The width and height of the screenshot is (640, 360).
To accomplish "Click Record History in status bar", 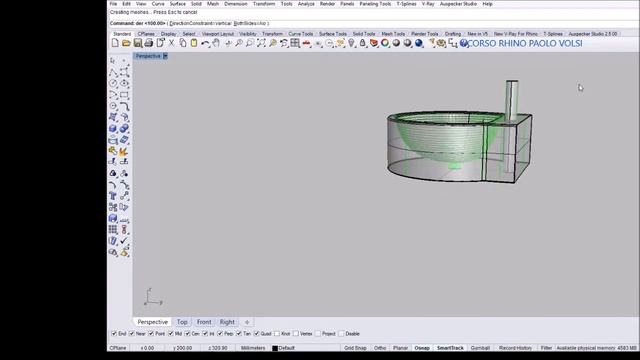I will 516,348.
